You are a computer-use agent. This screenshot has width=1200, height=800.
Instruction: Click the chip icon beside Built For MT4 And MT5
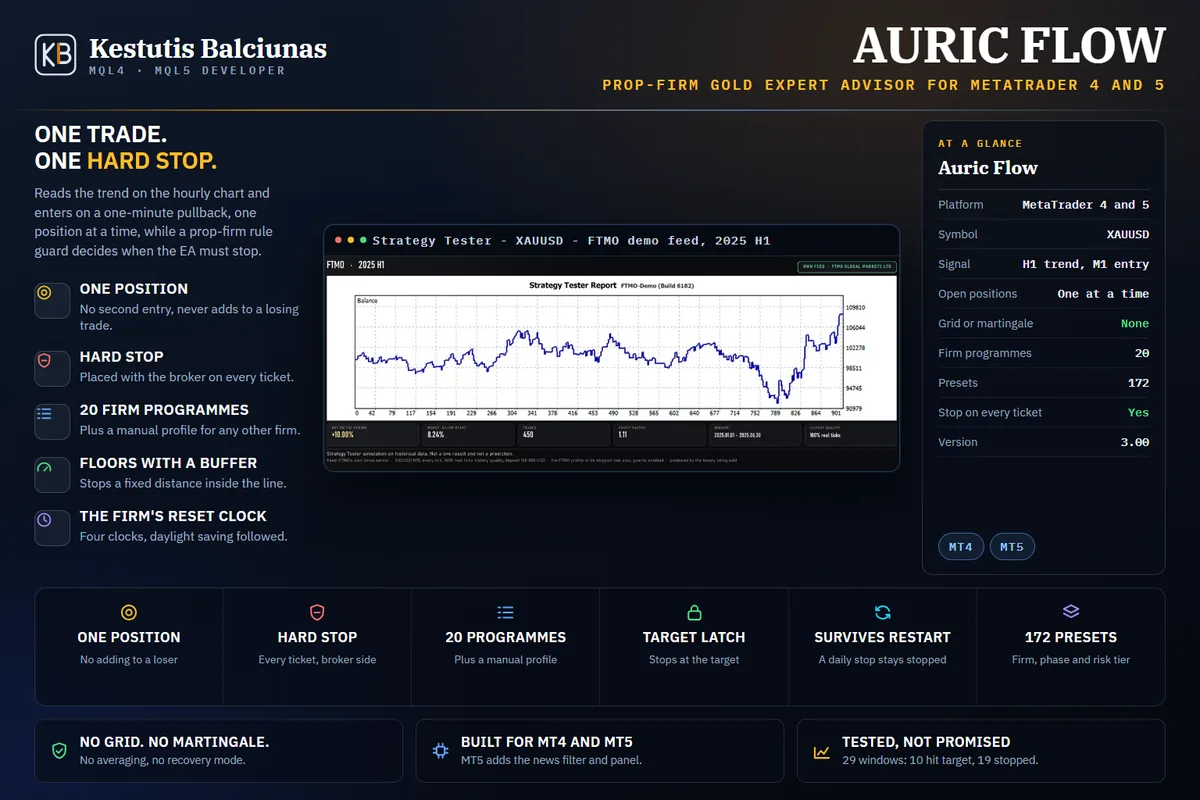tap(440, 751)
